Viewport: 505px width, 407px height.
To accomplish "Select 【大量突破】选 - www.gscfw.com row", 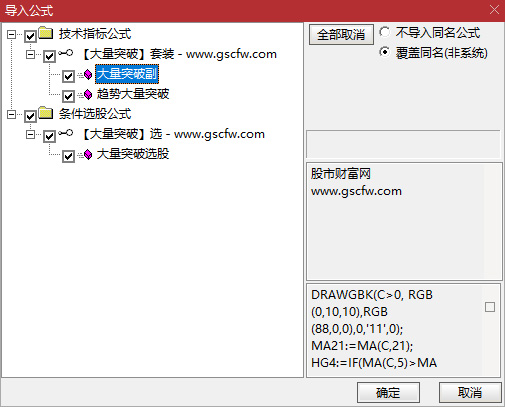I will click(174, 134).
